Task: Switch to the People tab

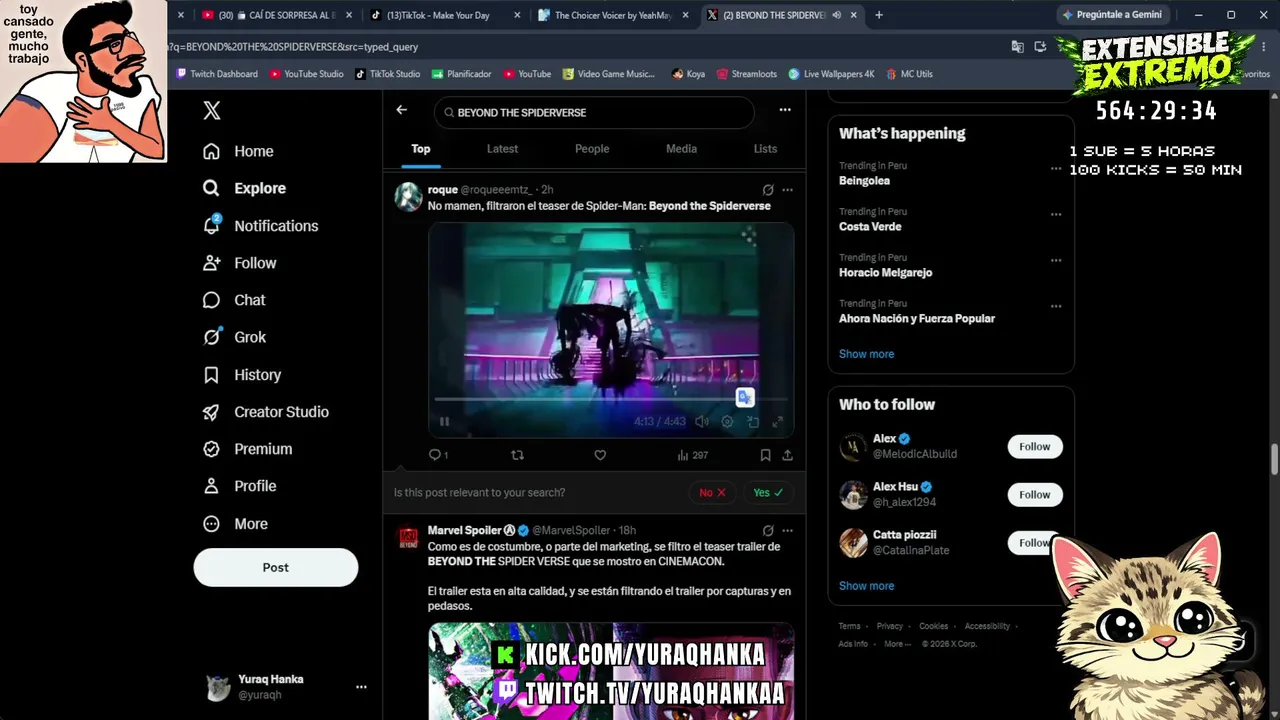Action: tap(592, 149)
